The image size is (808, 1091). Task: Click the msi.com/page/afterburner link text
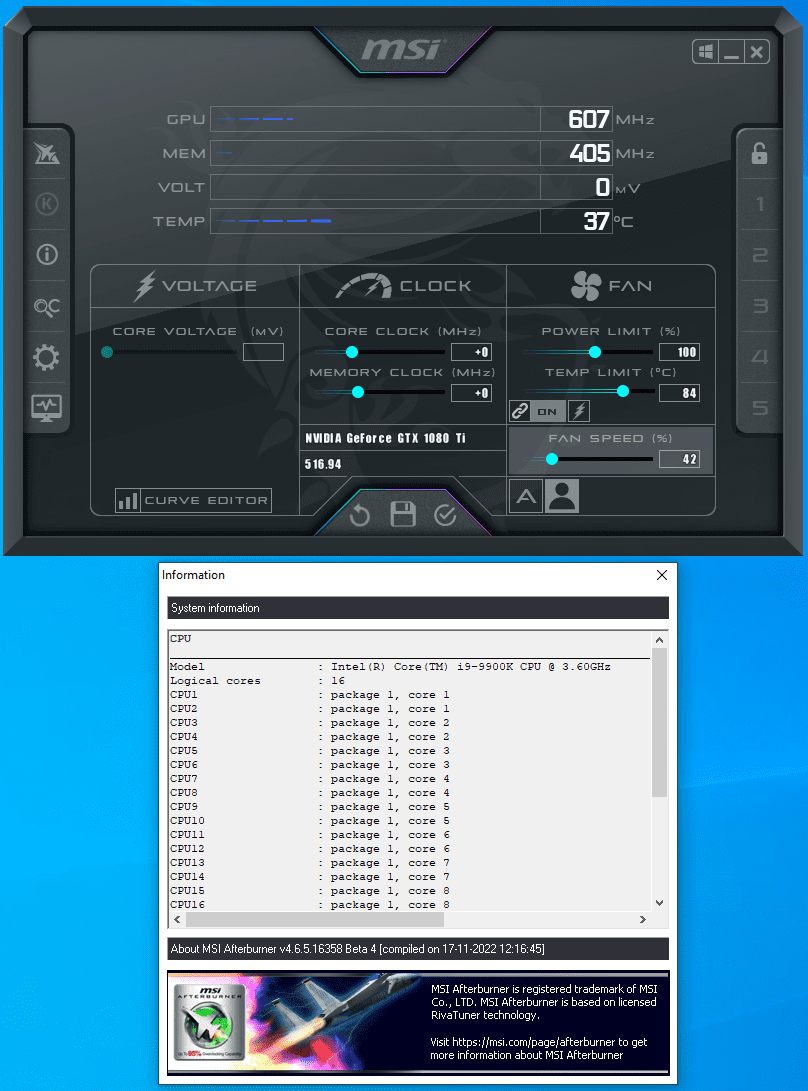click(535, 1042)
